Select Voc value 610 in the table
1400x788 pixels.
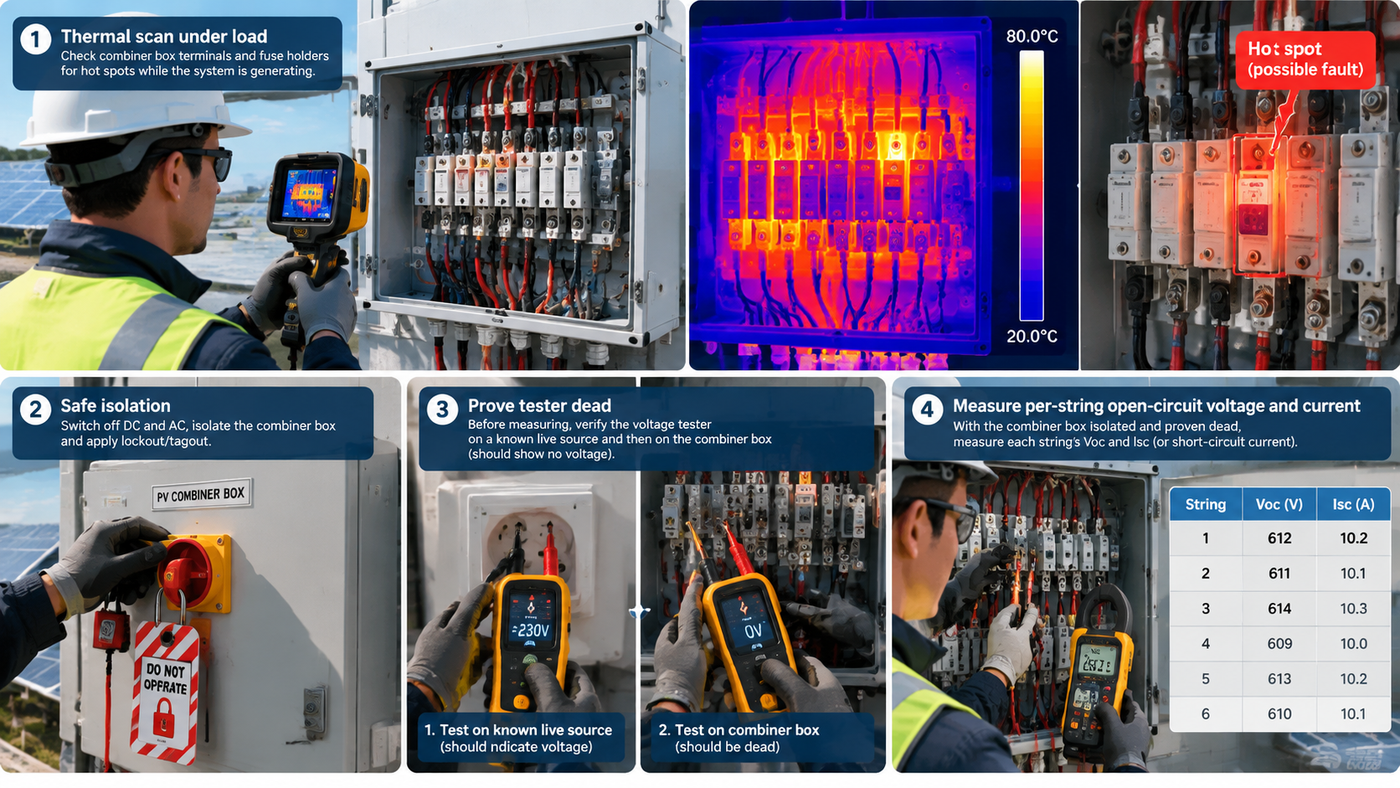pos(1279,713)
